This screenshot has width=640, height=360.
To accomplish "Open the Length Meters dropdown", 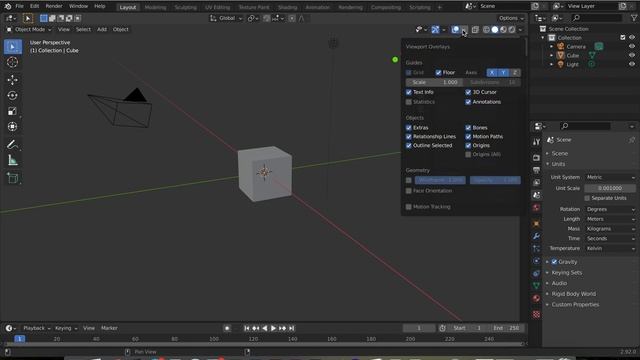I will click(x=611, y=219).
